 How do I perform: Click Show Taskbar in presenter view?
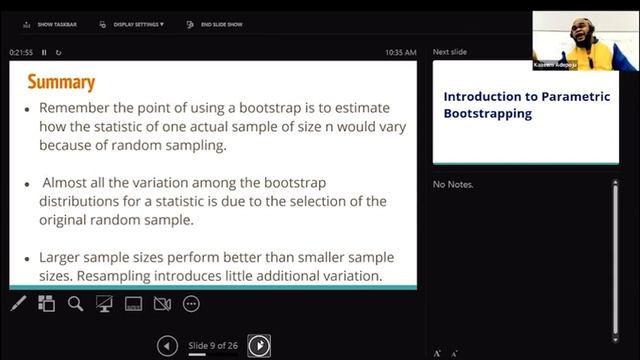point(50,24)
